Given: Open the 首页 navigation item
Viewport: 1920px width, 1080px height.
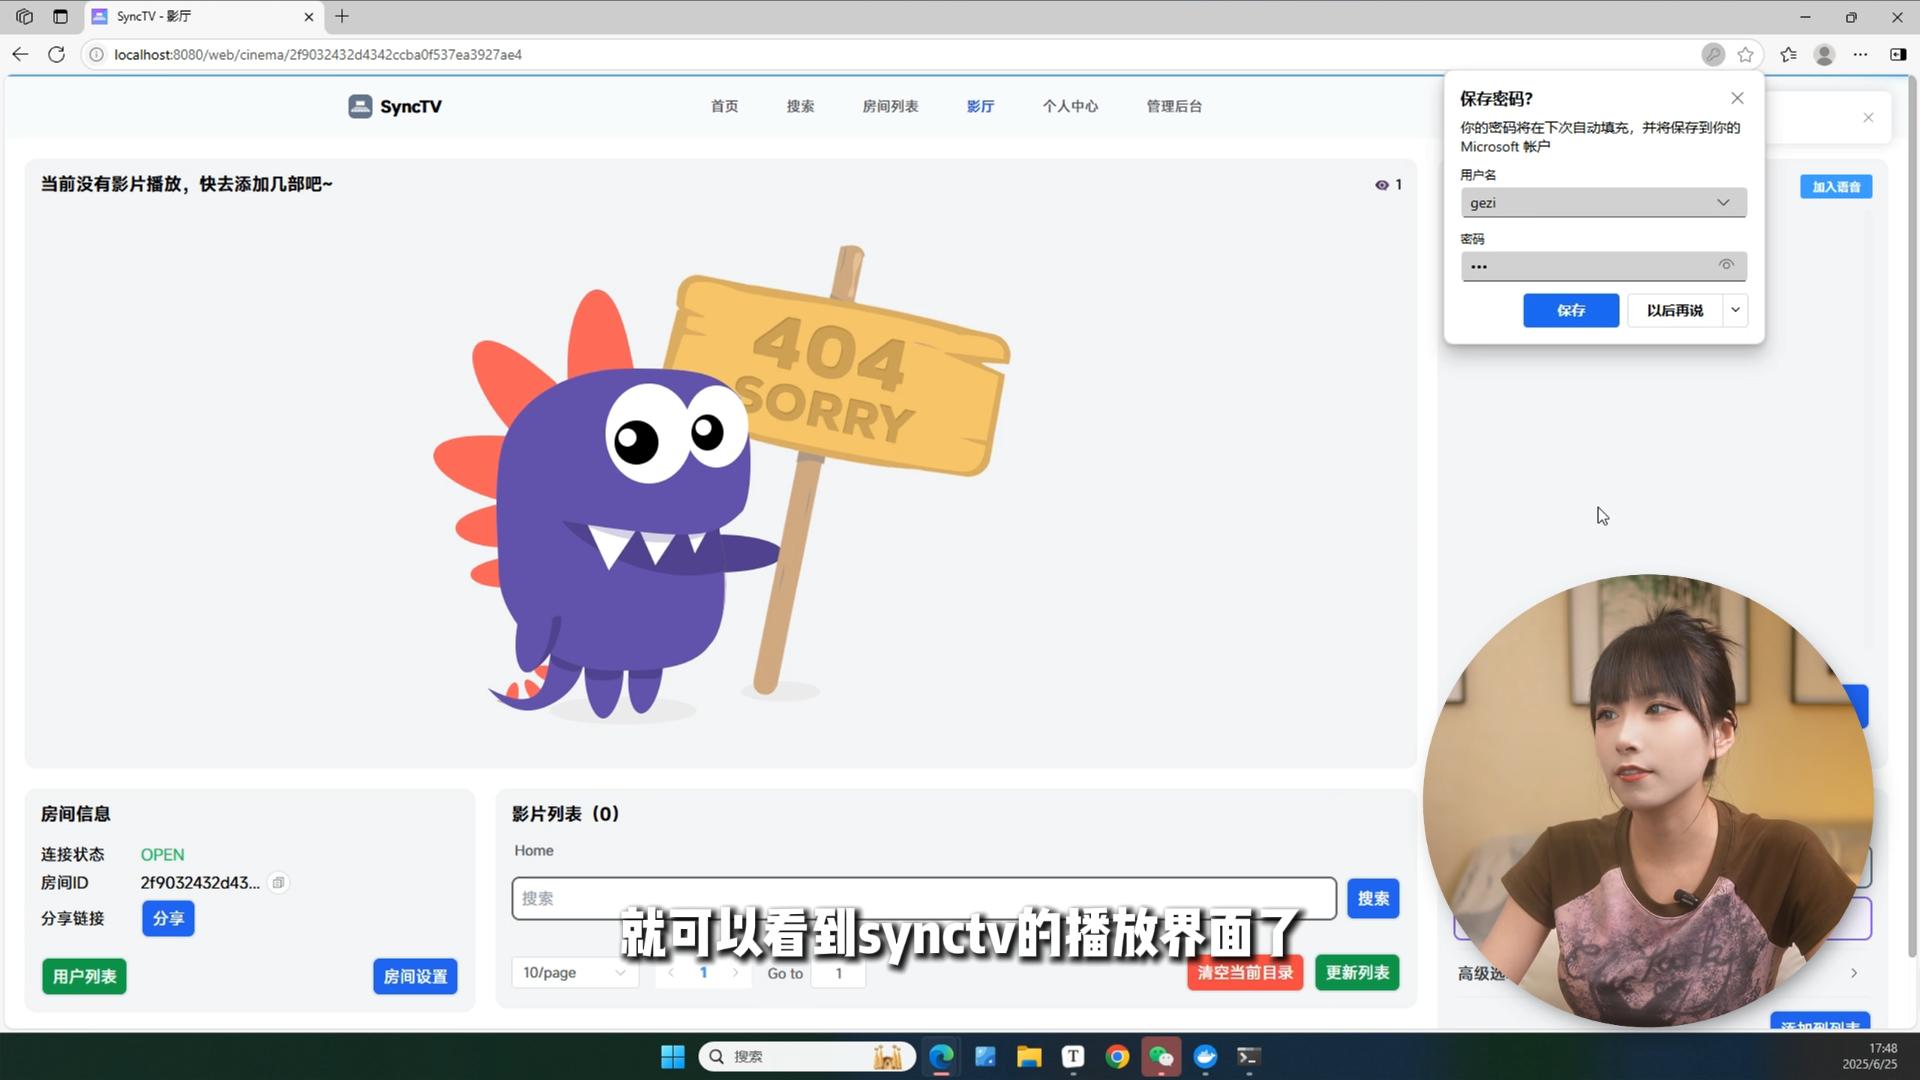Looking at the screenshot, I should [724, 106].
